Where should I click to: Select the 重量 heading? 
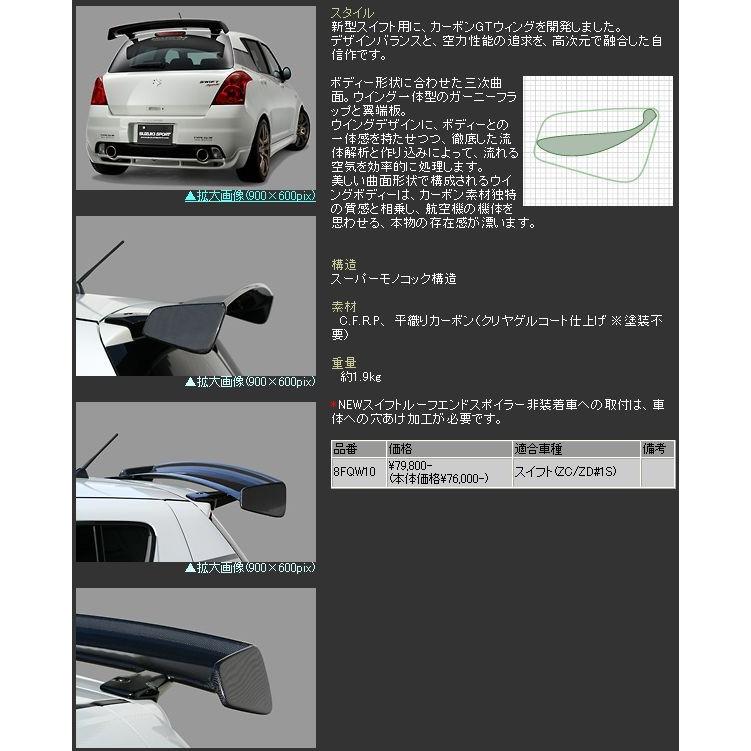point(344,363)
